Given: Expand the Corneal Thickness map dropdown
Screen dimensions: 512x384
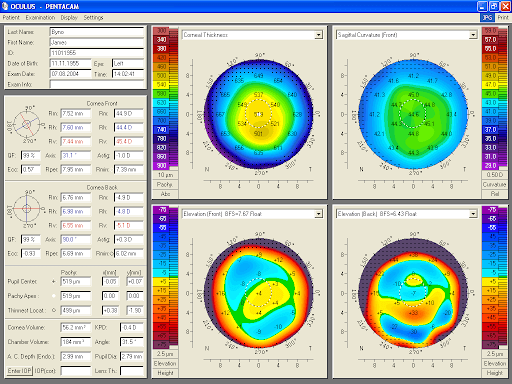Looking at the screenshot, I should click(x=319, y=35).
